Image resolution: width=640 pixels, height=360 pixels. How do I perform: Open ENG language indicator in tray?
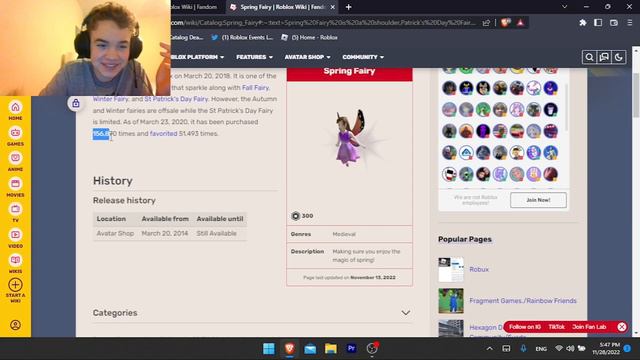coord(541,349)
